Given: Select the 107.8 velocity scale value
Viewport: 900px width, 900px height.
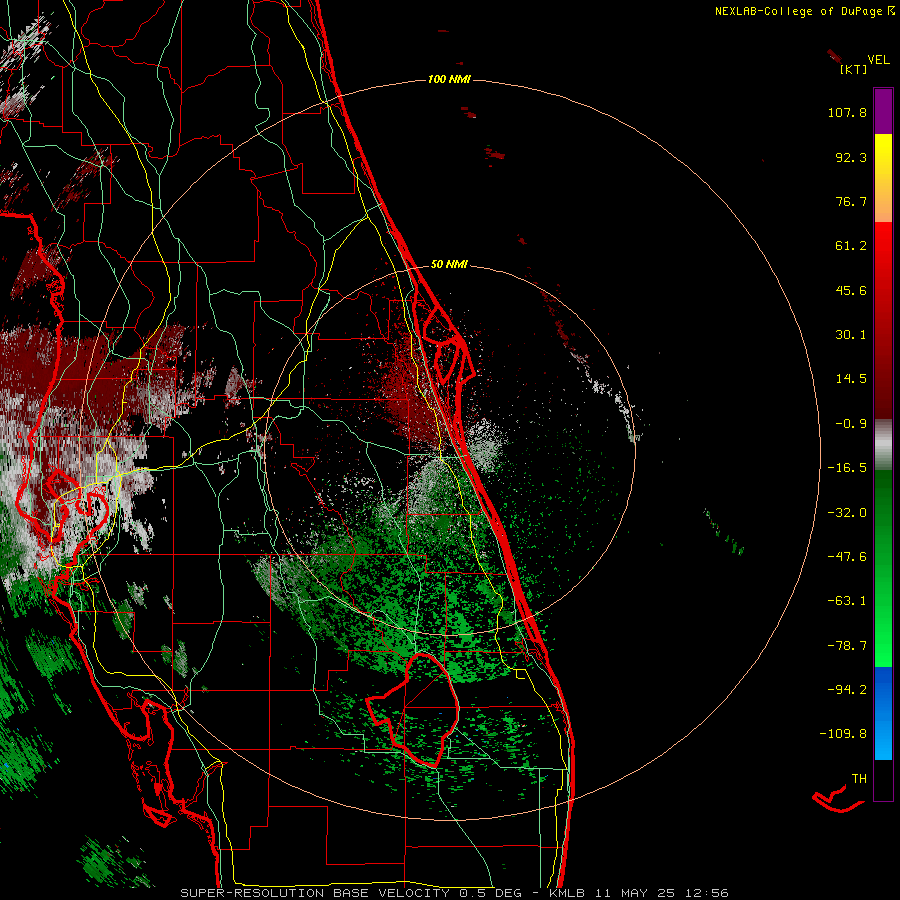Looking at the screenshot, I should [x=847, y=112].
